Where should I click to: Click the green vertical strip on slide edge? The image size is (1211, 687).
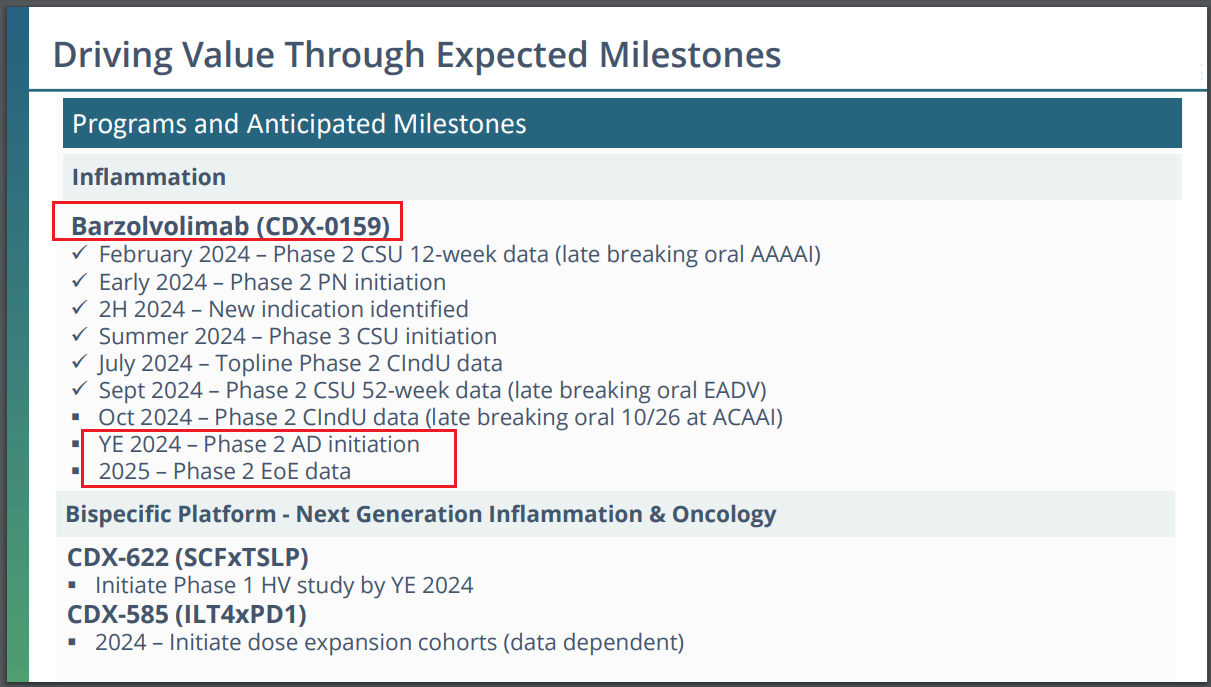click(x=16, y=346)
